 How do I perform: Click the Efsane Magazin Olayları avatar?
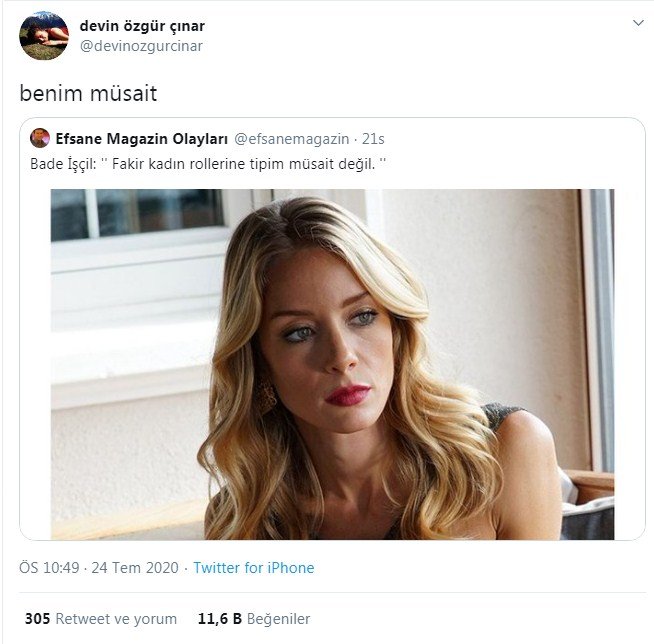click(x=40, y=138)
